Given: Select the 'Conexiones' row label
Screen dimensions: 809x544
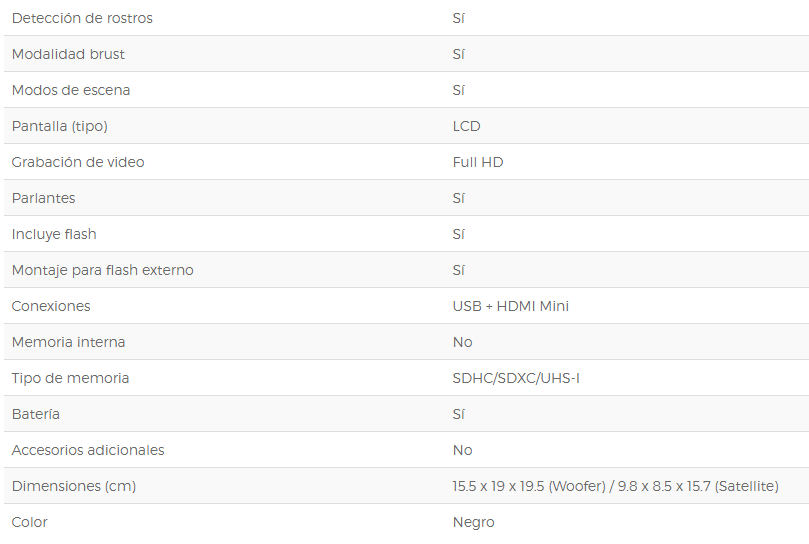Looking at the screenshot, I should pos(51,306).
